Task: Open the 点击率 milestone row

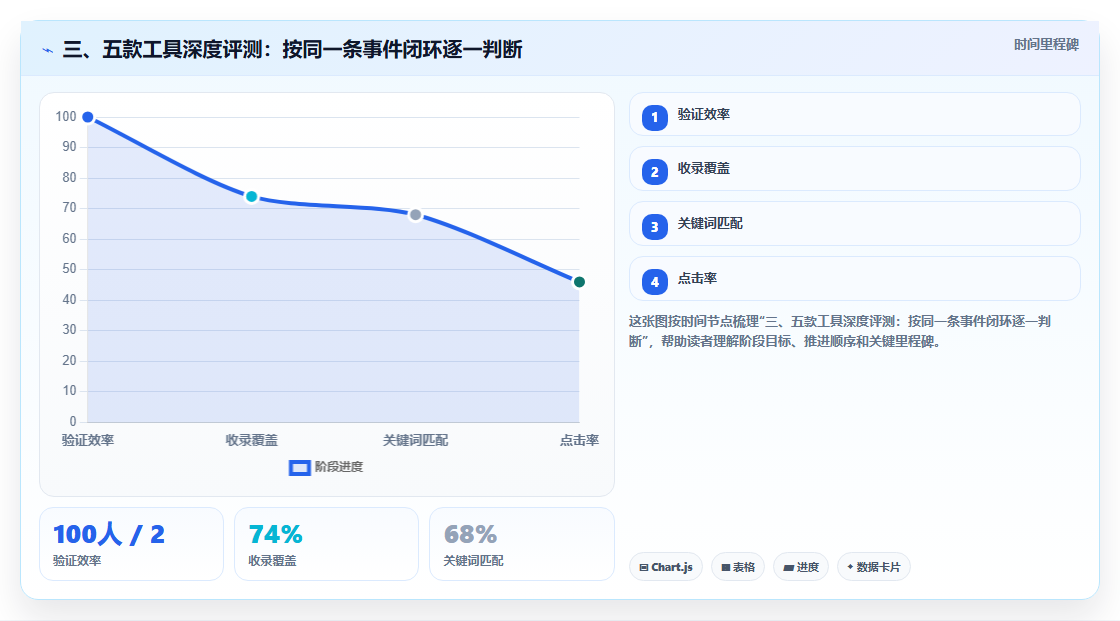Action: tap(854, 279)
